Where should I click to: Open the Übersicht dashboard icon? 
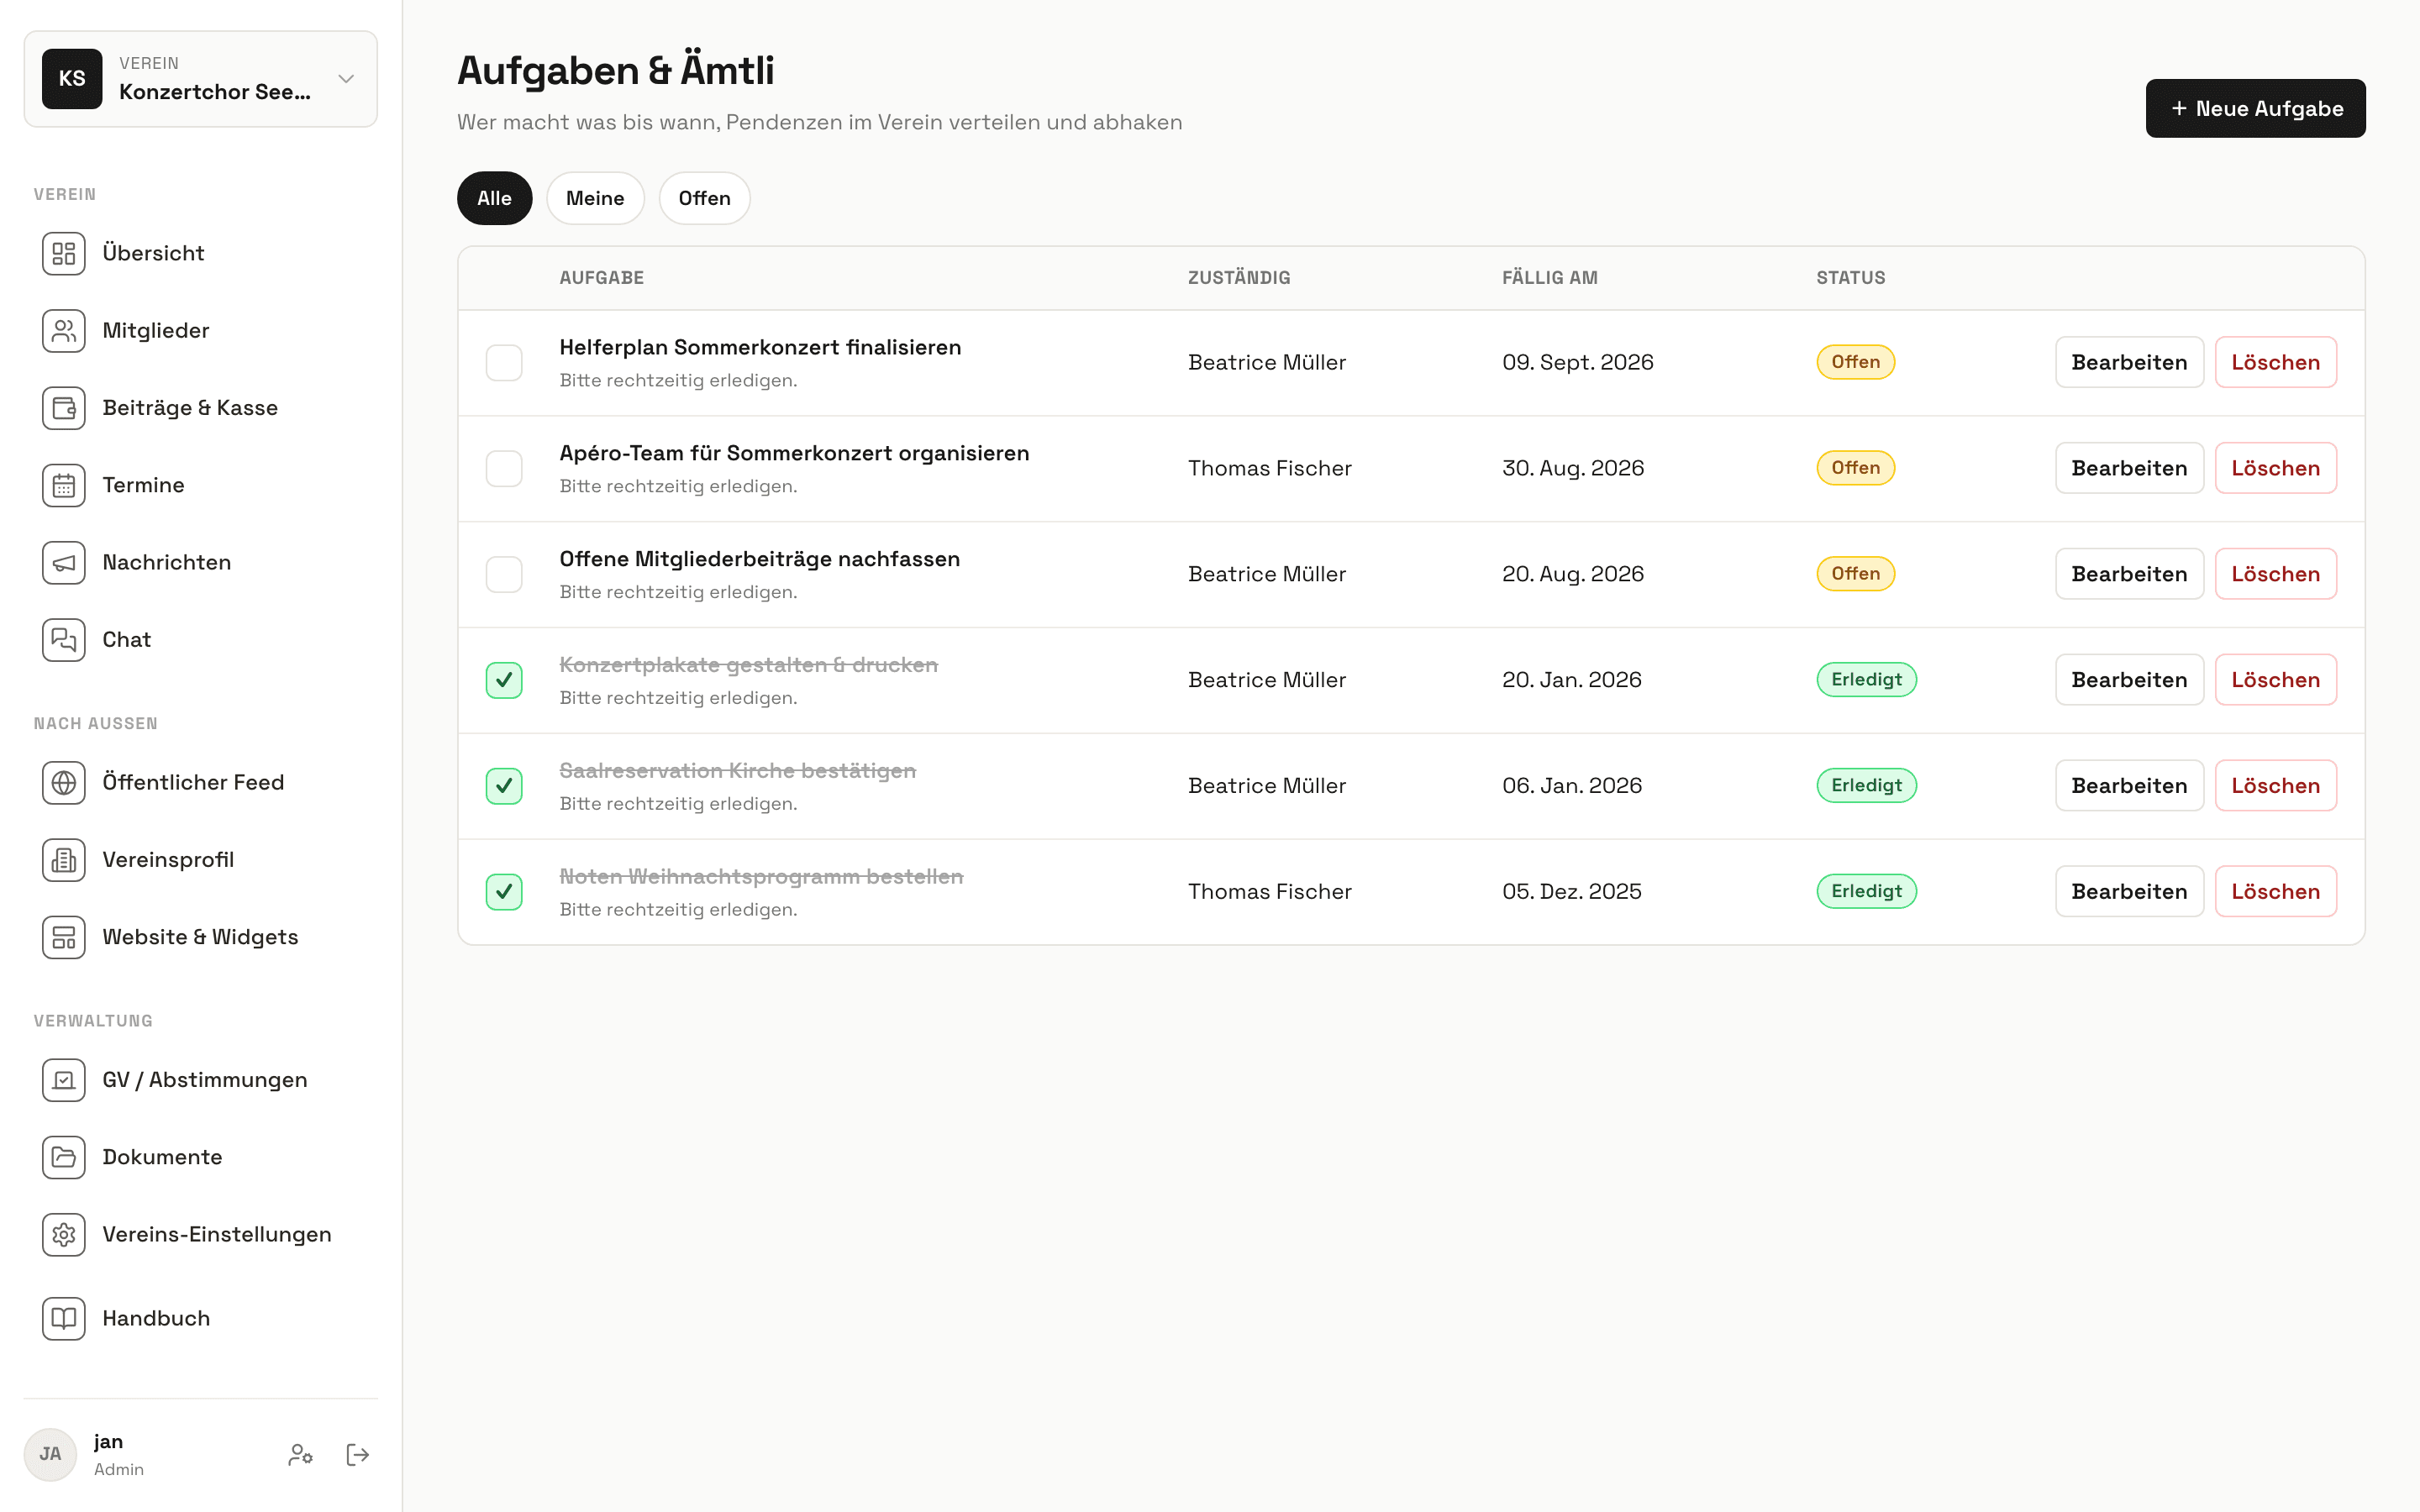(x=64, y=253)
